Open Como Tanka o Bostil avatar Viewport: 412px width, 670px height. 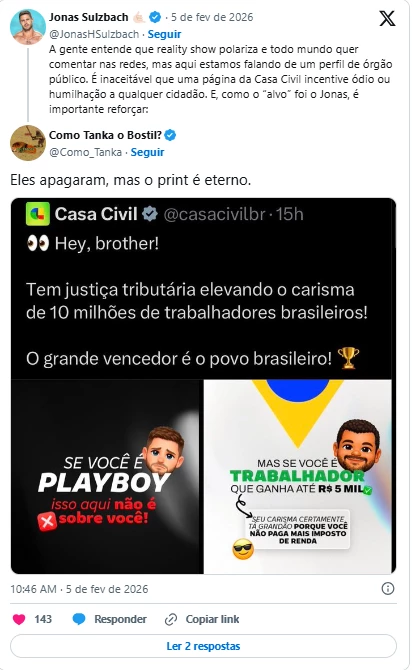(x=28, y=143)
